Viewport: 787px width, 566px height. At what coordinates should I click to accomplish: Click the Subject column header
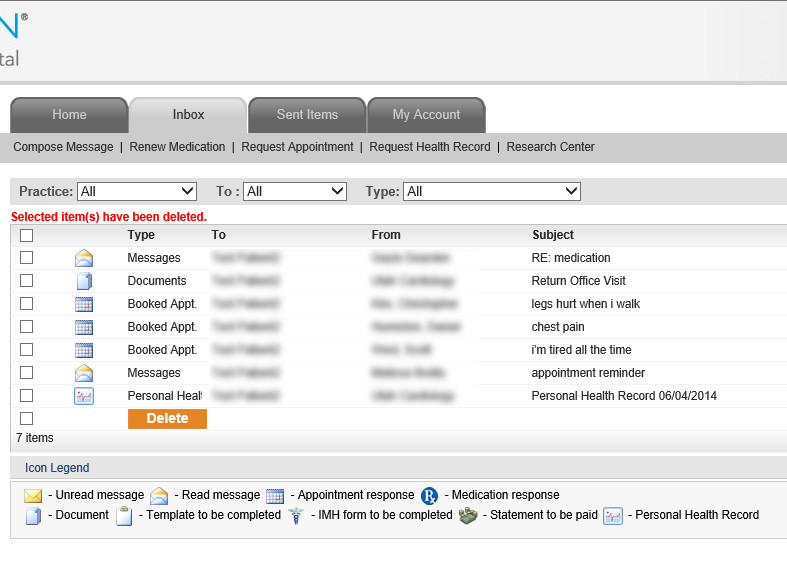(x=553, y=235)
